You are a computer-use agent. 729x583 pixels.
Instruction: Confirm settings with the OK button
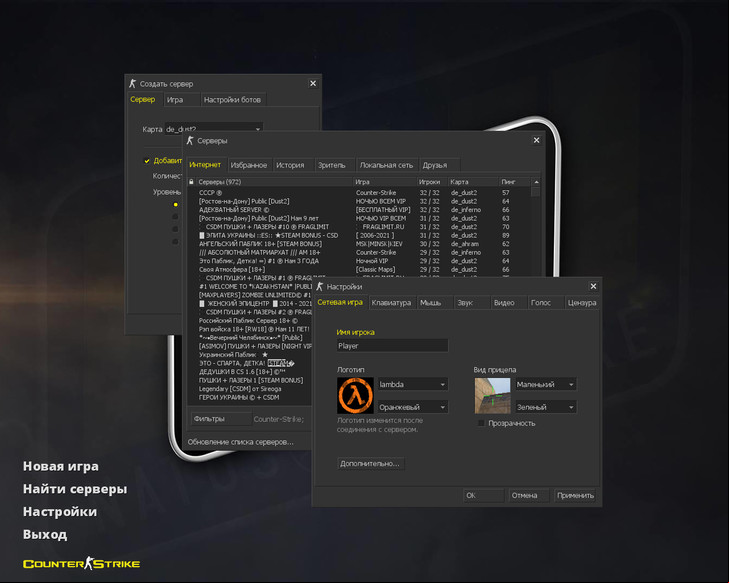484,496
